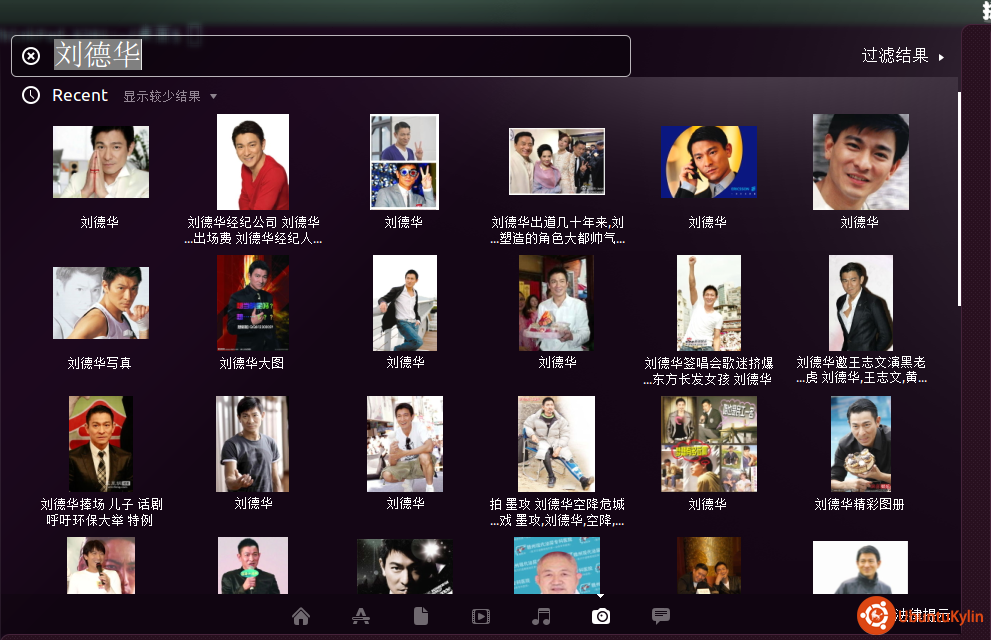Open the Social messages lens
The height and width of the screenshot is (640, 991).
click(x=661, y=616)
